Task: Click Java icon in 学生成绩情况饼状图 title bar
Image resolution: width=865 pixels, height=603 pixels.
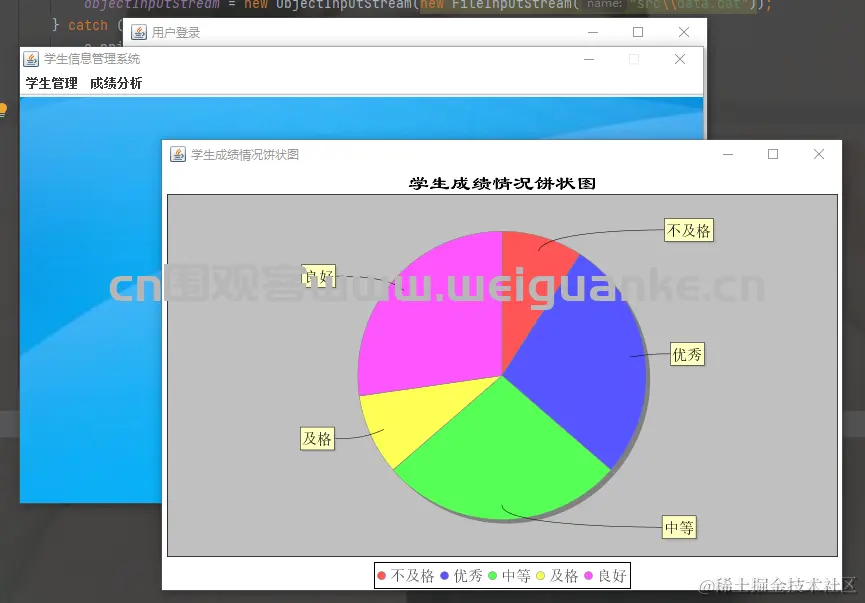Action: pos(178,154)
